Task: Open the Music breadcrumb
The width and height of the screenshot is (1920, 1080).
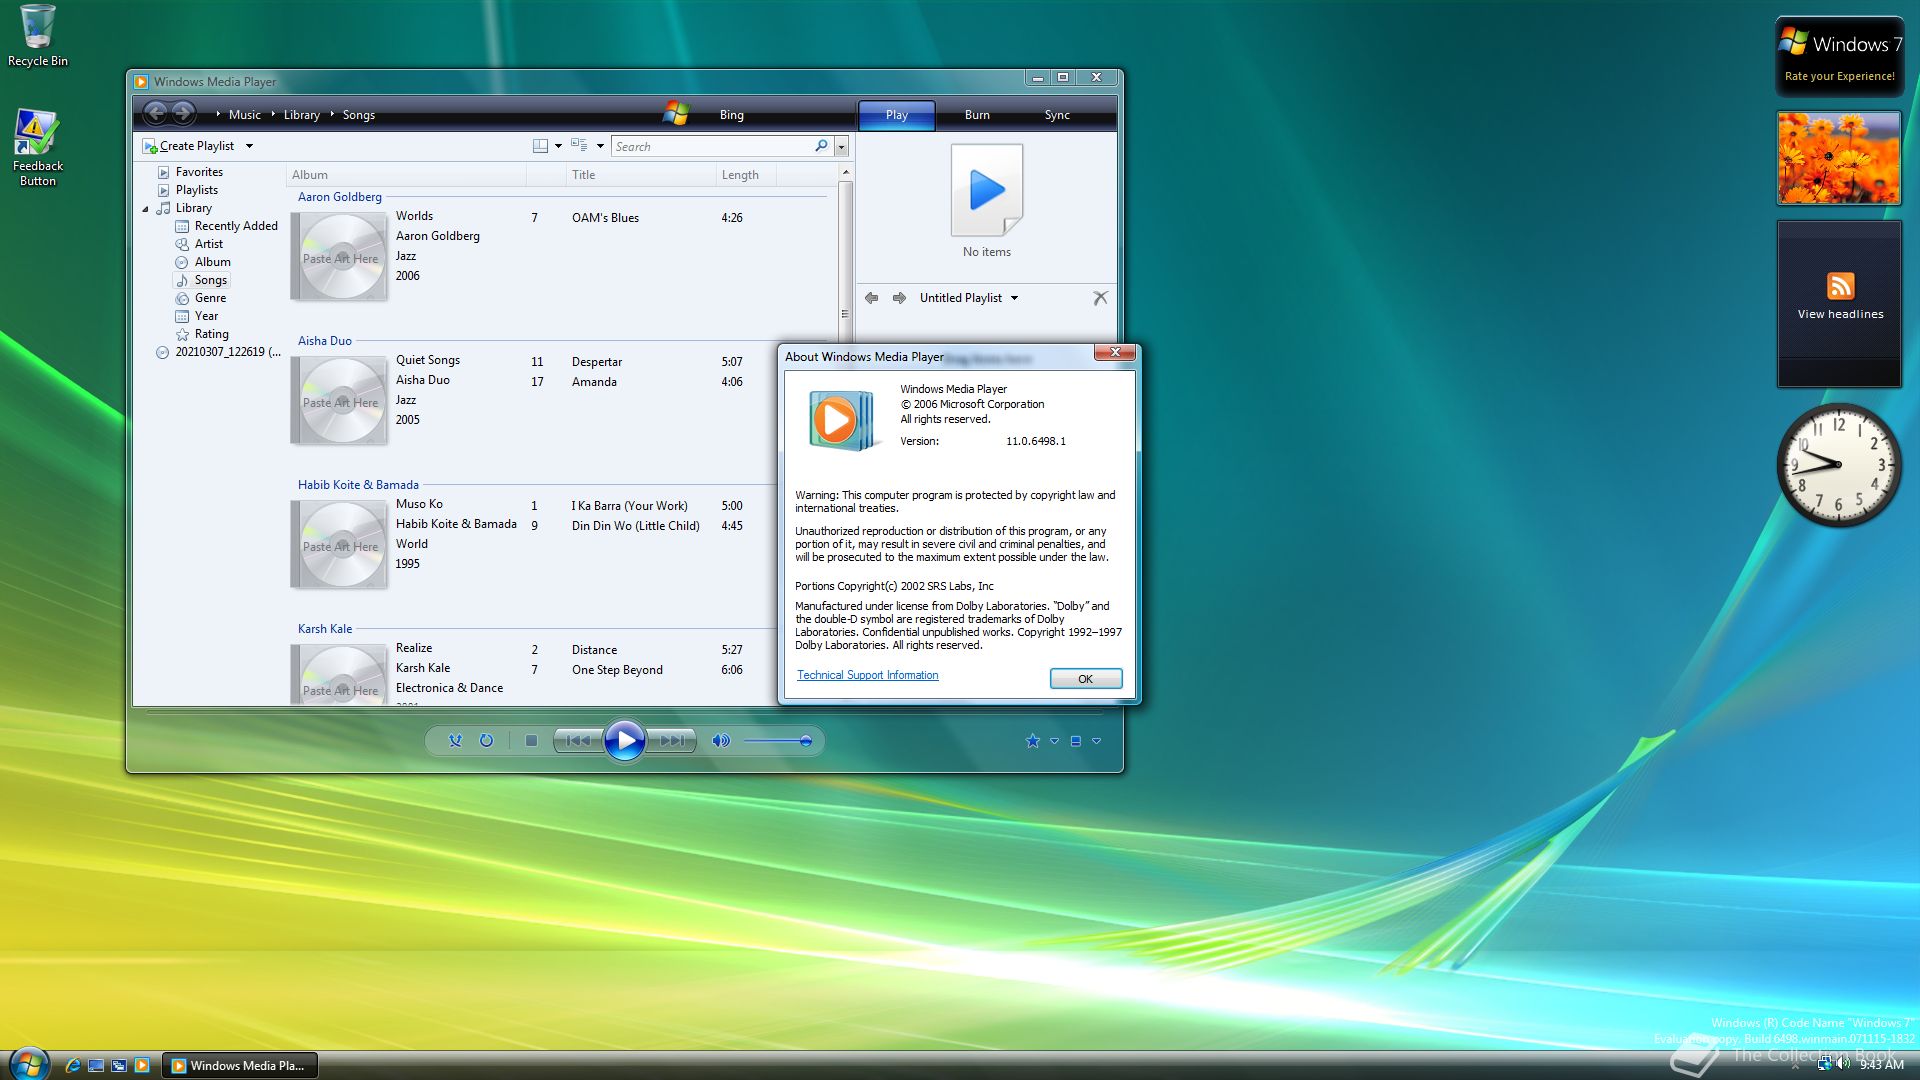Action: (244, 115)
